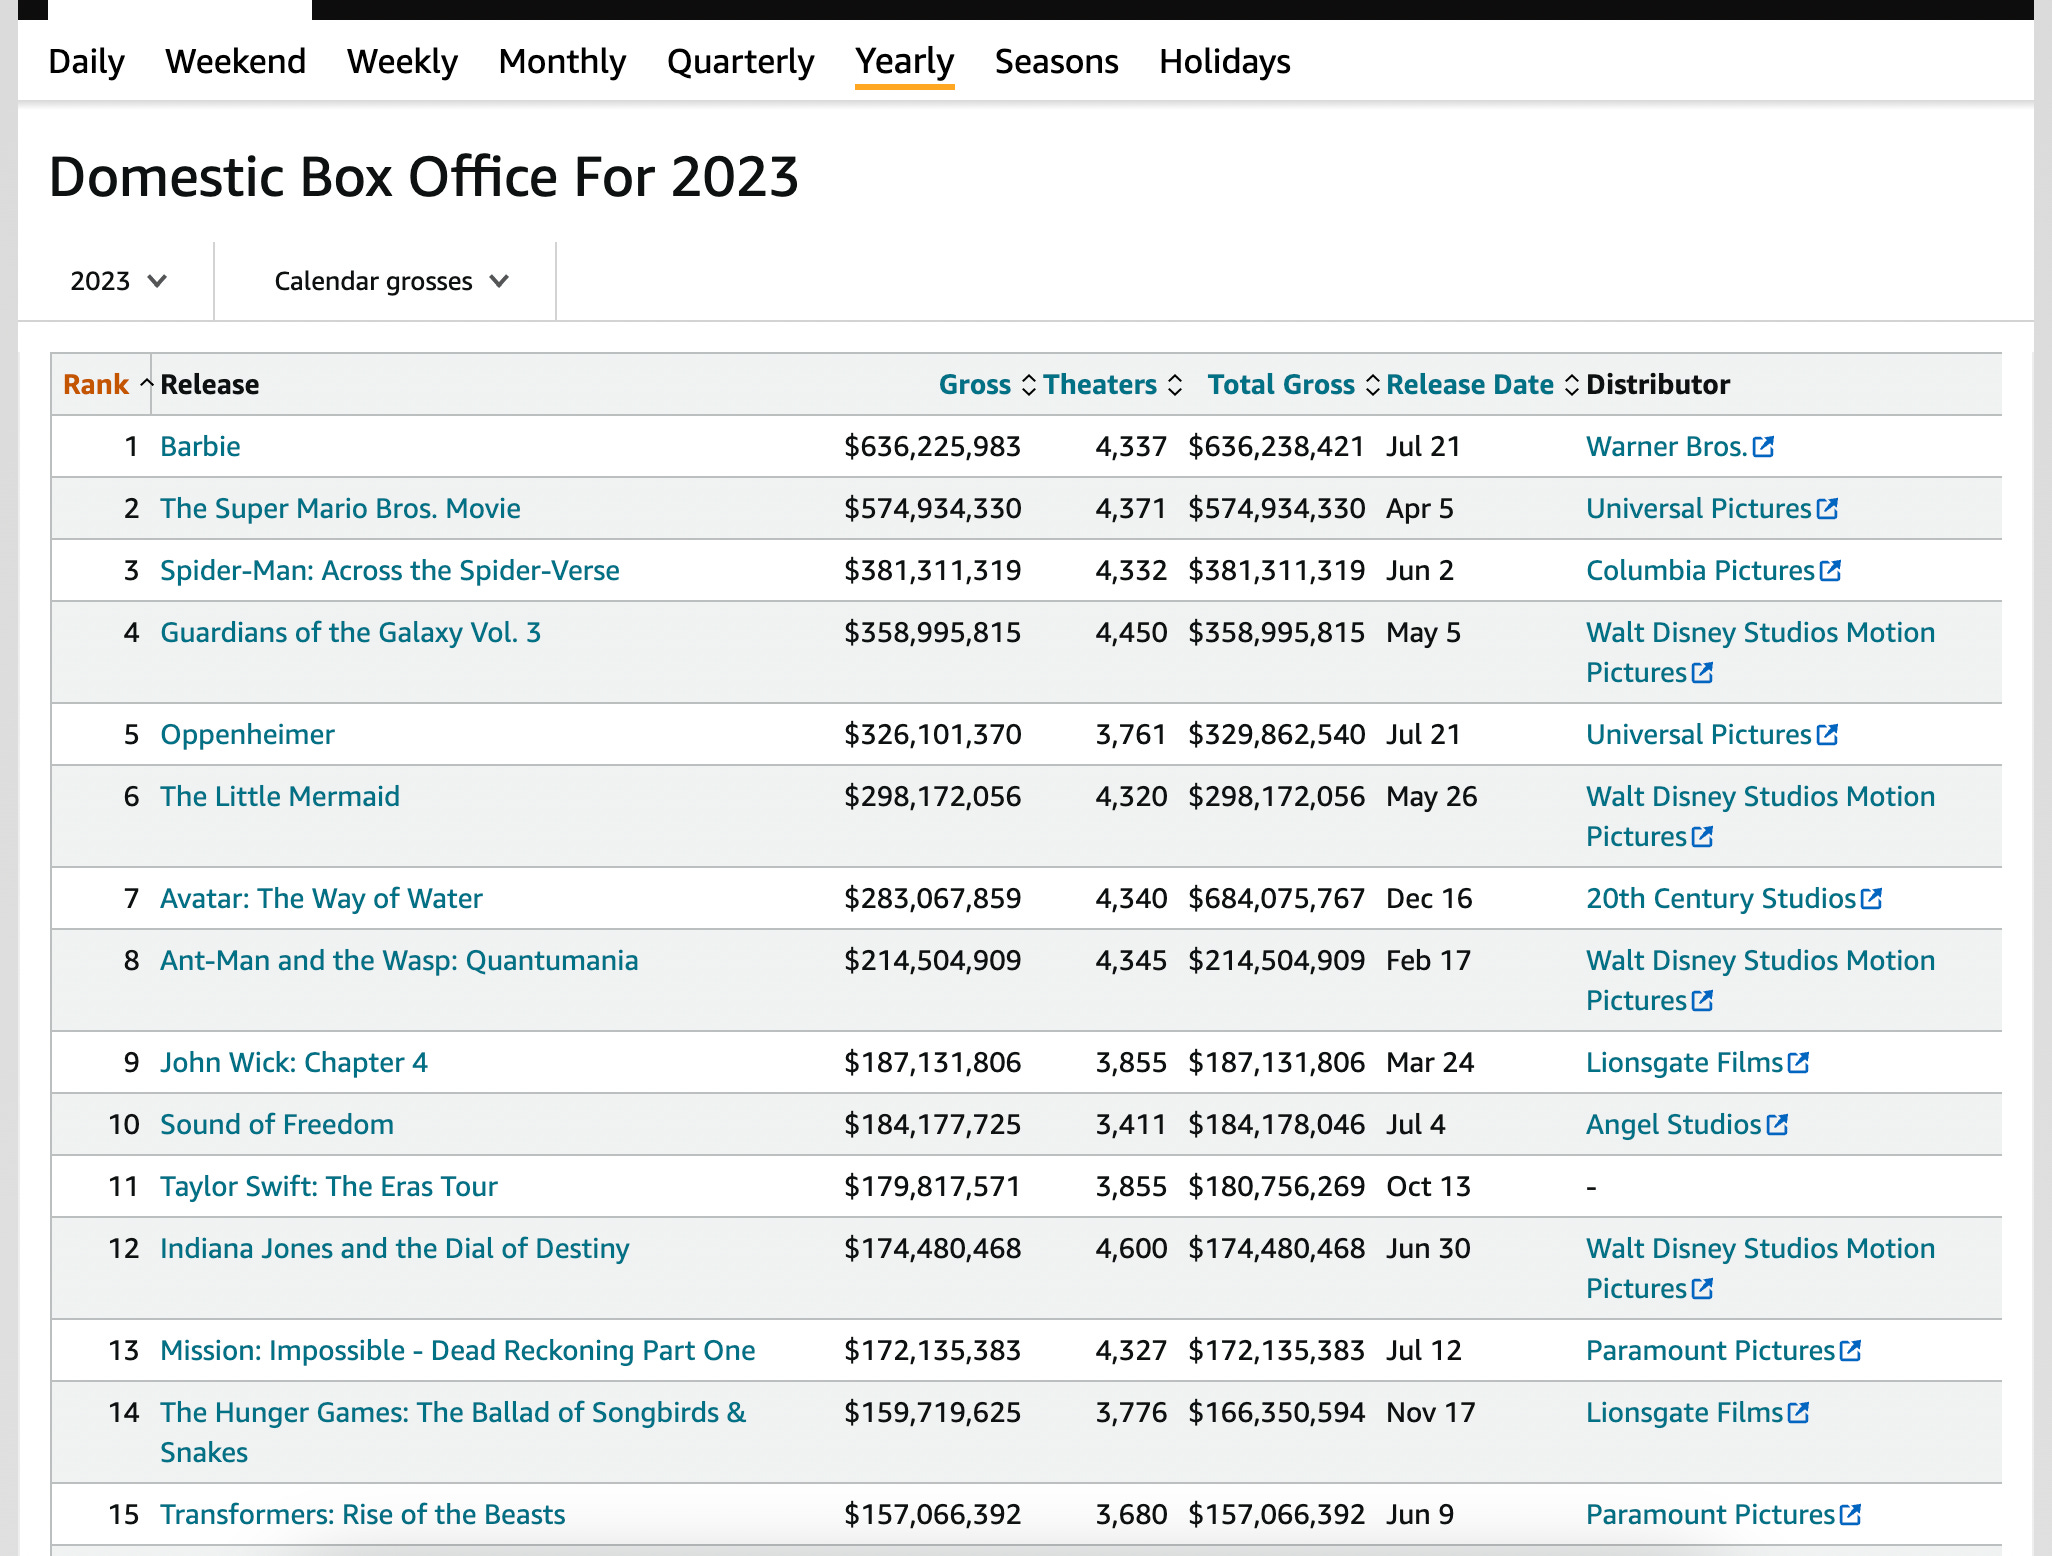Open Taylor Swift: The Eras Tour link

(328, 1187)
